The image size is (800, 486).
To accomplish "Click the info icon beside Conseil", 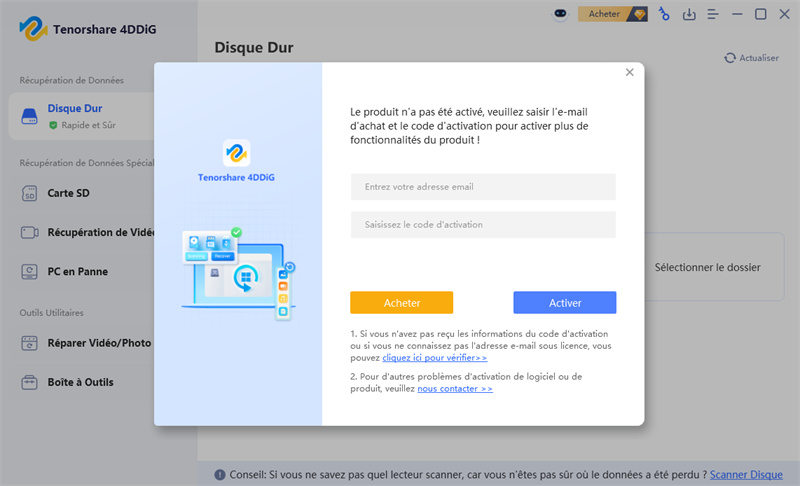I will 220,475.
